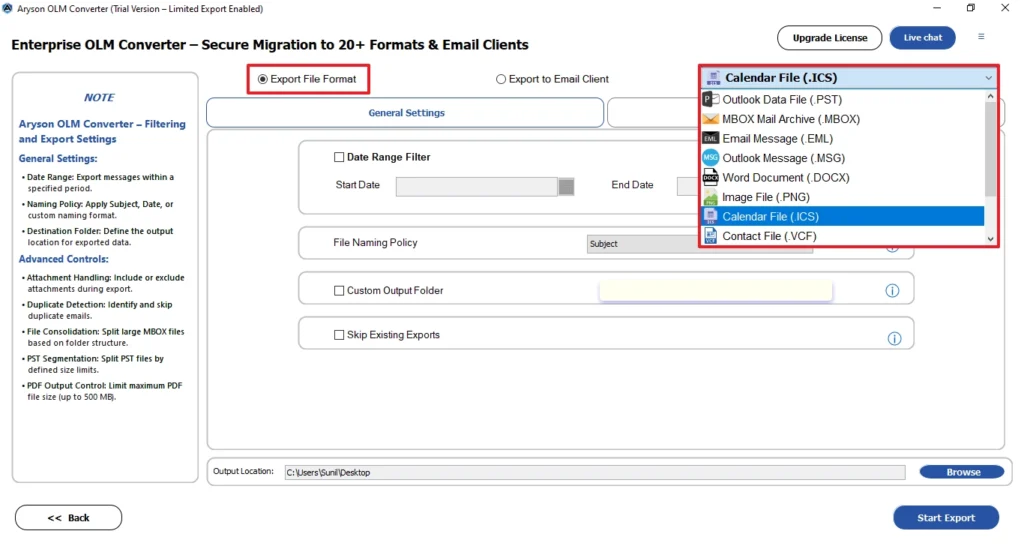Click the format list scroll-up arrow
This screenshot has height=546, width=1024.
coord(991,96)
